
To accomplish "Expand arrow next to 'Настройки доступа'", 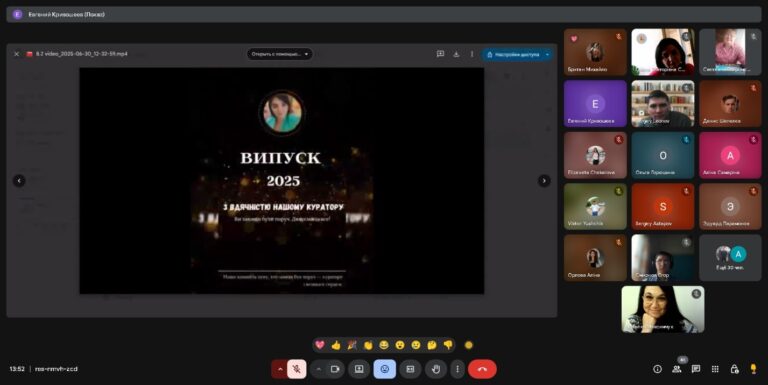I will [x=548, y=54].
